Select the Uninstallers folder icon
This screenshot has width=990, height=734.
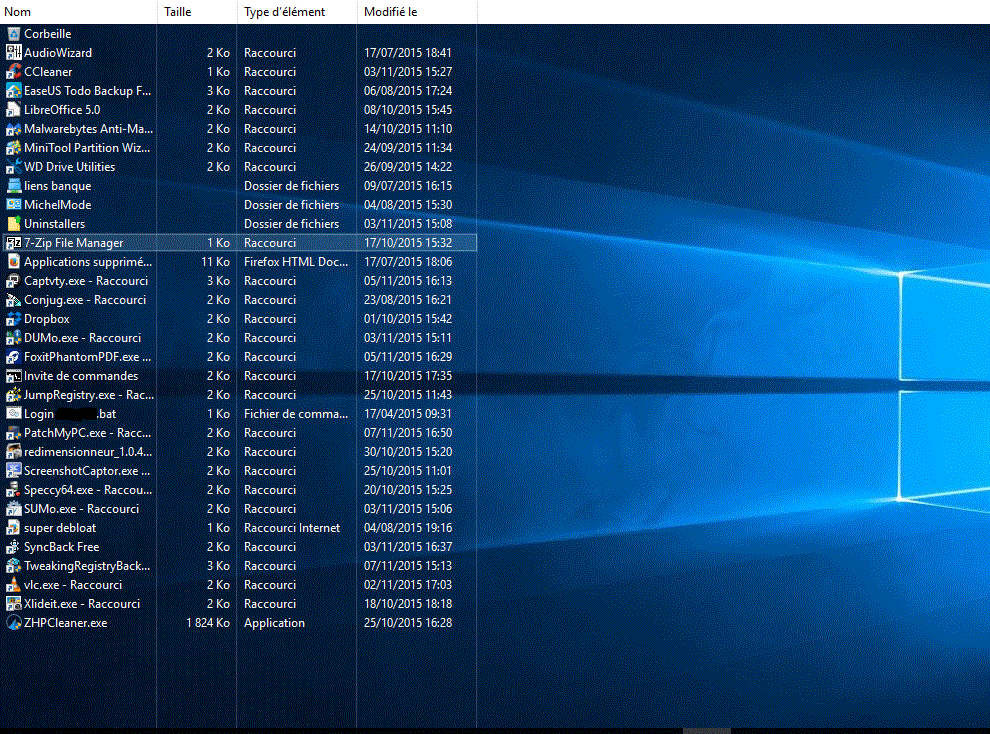click(13, 223)
